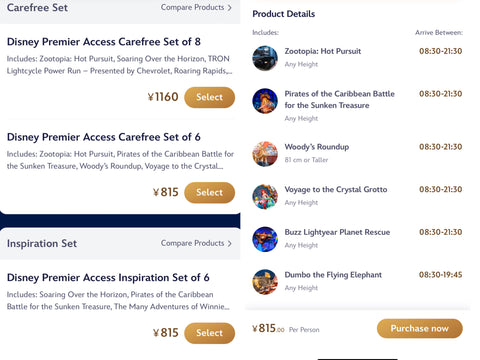Select the Carefree Set of 6 for ¥815
Screen dimensions: 480x360
point(209,193)
